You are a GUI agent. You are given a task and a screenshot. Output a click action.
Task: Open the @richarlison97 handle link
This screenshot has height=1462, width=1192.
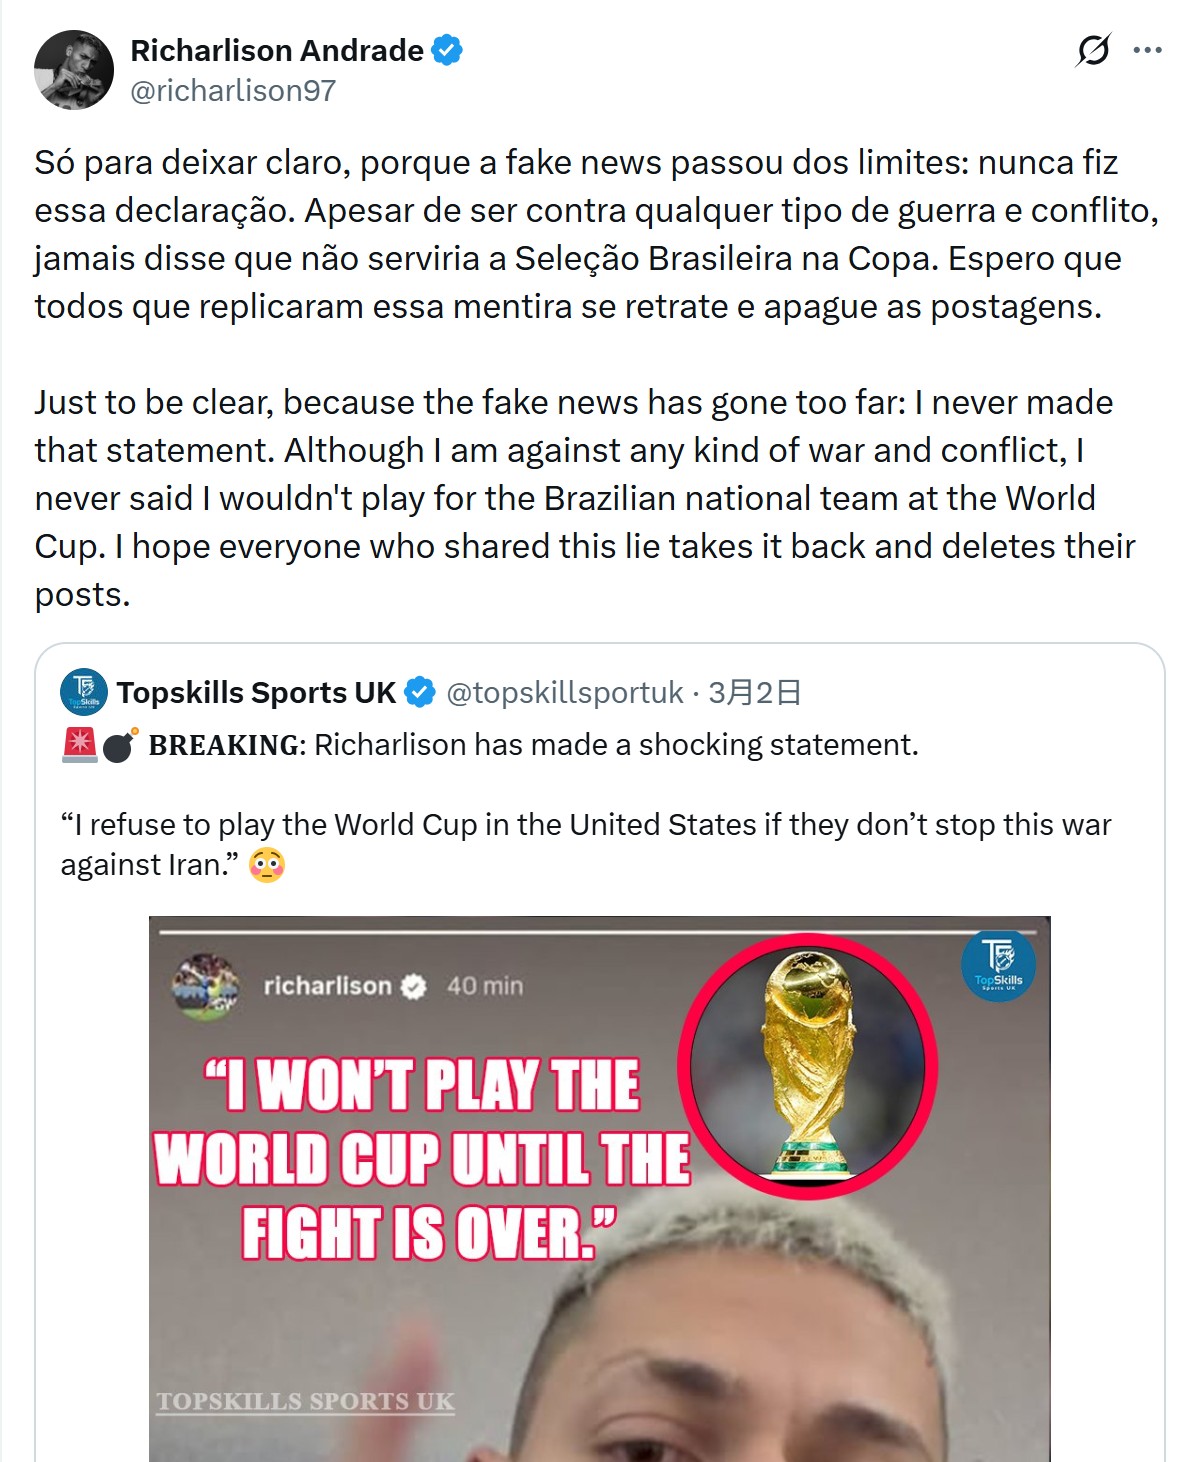click(233, 91)
